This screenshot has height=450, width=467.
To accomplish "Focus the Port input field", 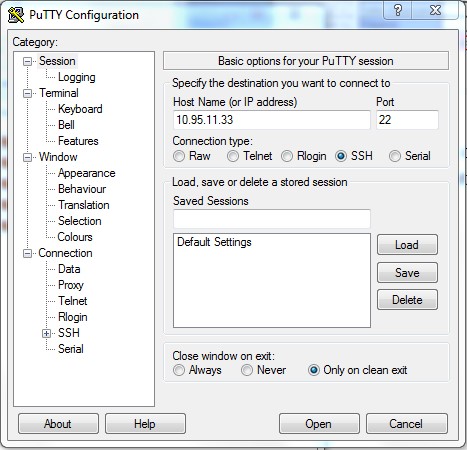I will pos(407,120).
